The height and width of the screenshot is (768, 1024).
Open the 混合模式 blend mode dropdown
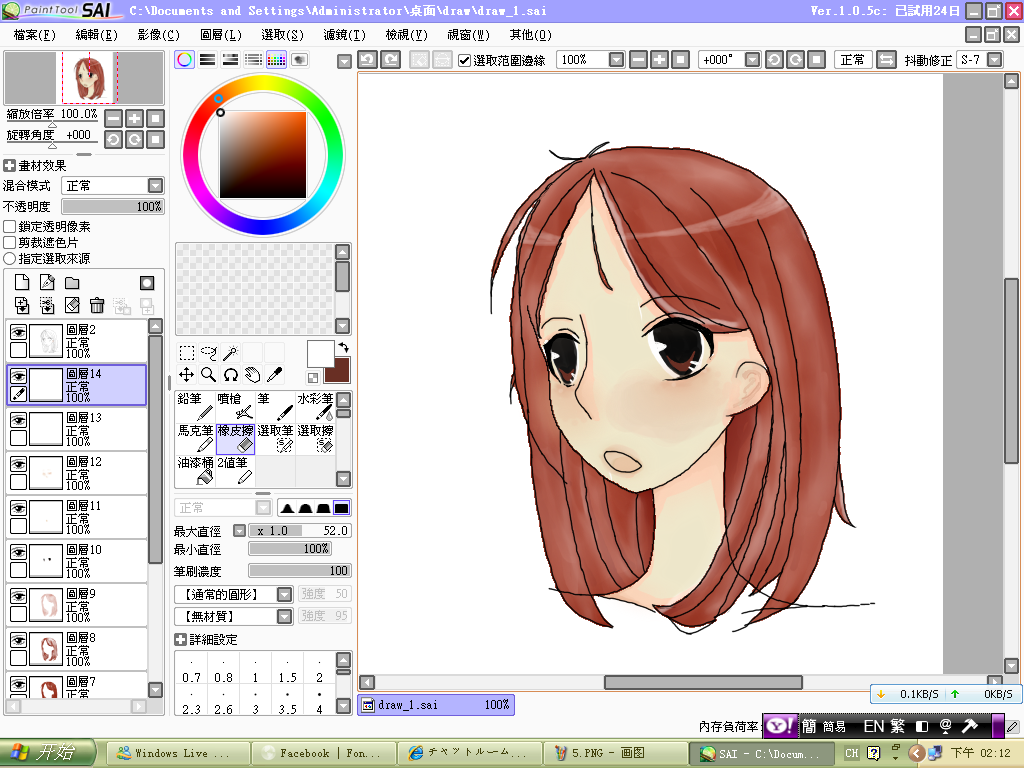155,185
